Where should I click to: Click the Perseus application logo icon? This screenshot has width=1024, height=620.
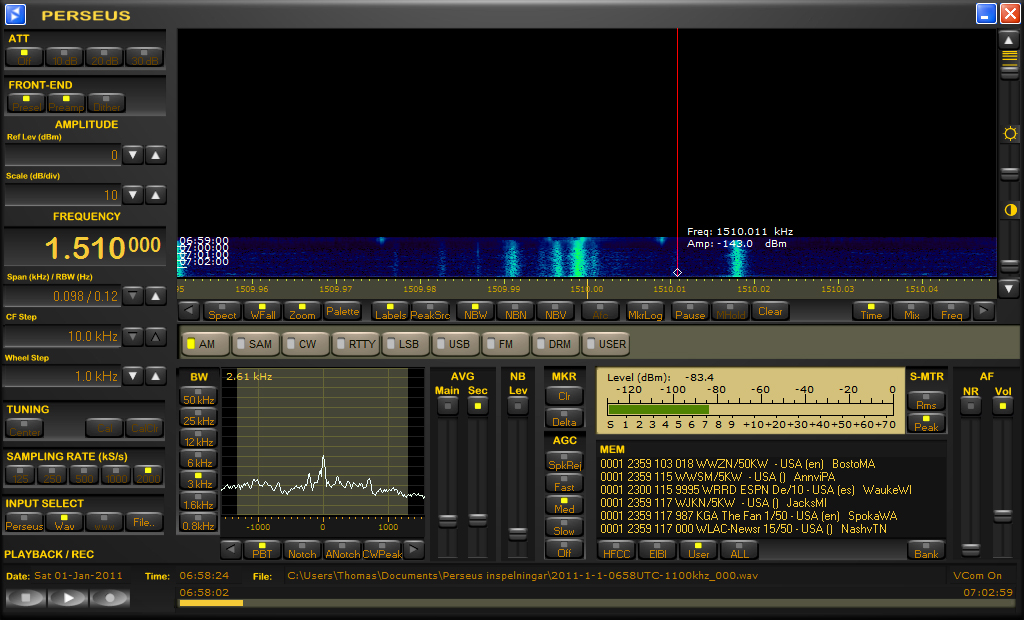point(15,14)
